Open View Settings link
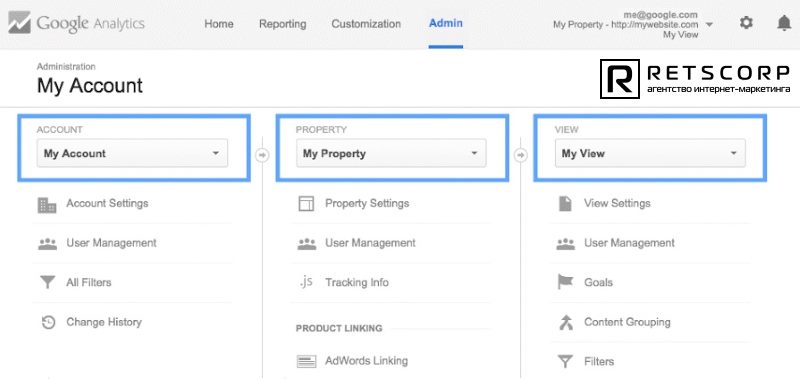 click(x=617, y=203)
